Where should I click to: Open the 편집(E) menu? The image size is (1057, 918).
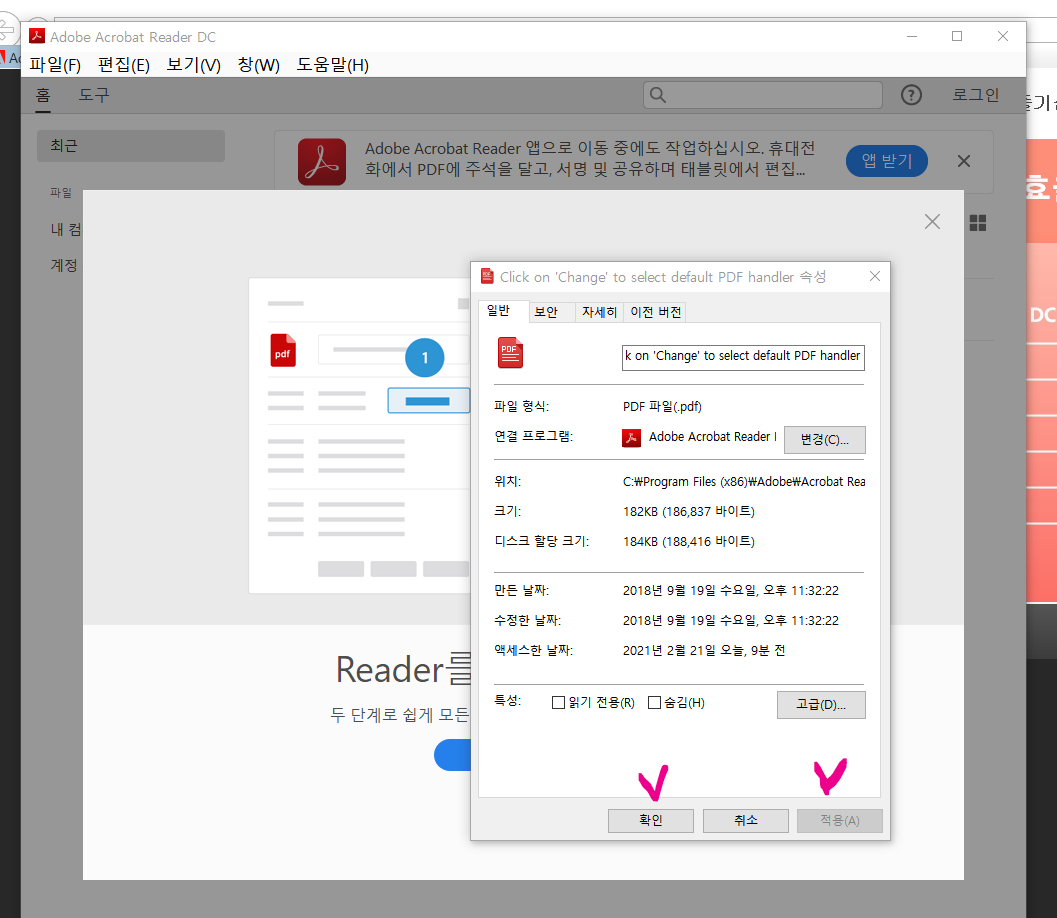[124, 65]
